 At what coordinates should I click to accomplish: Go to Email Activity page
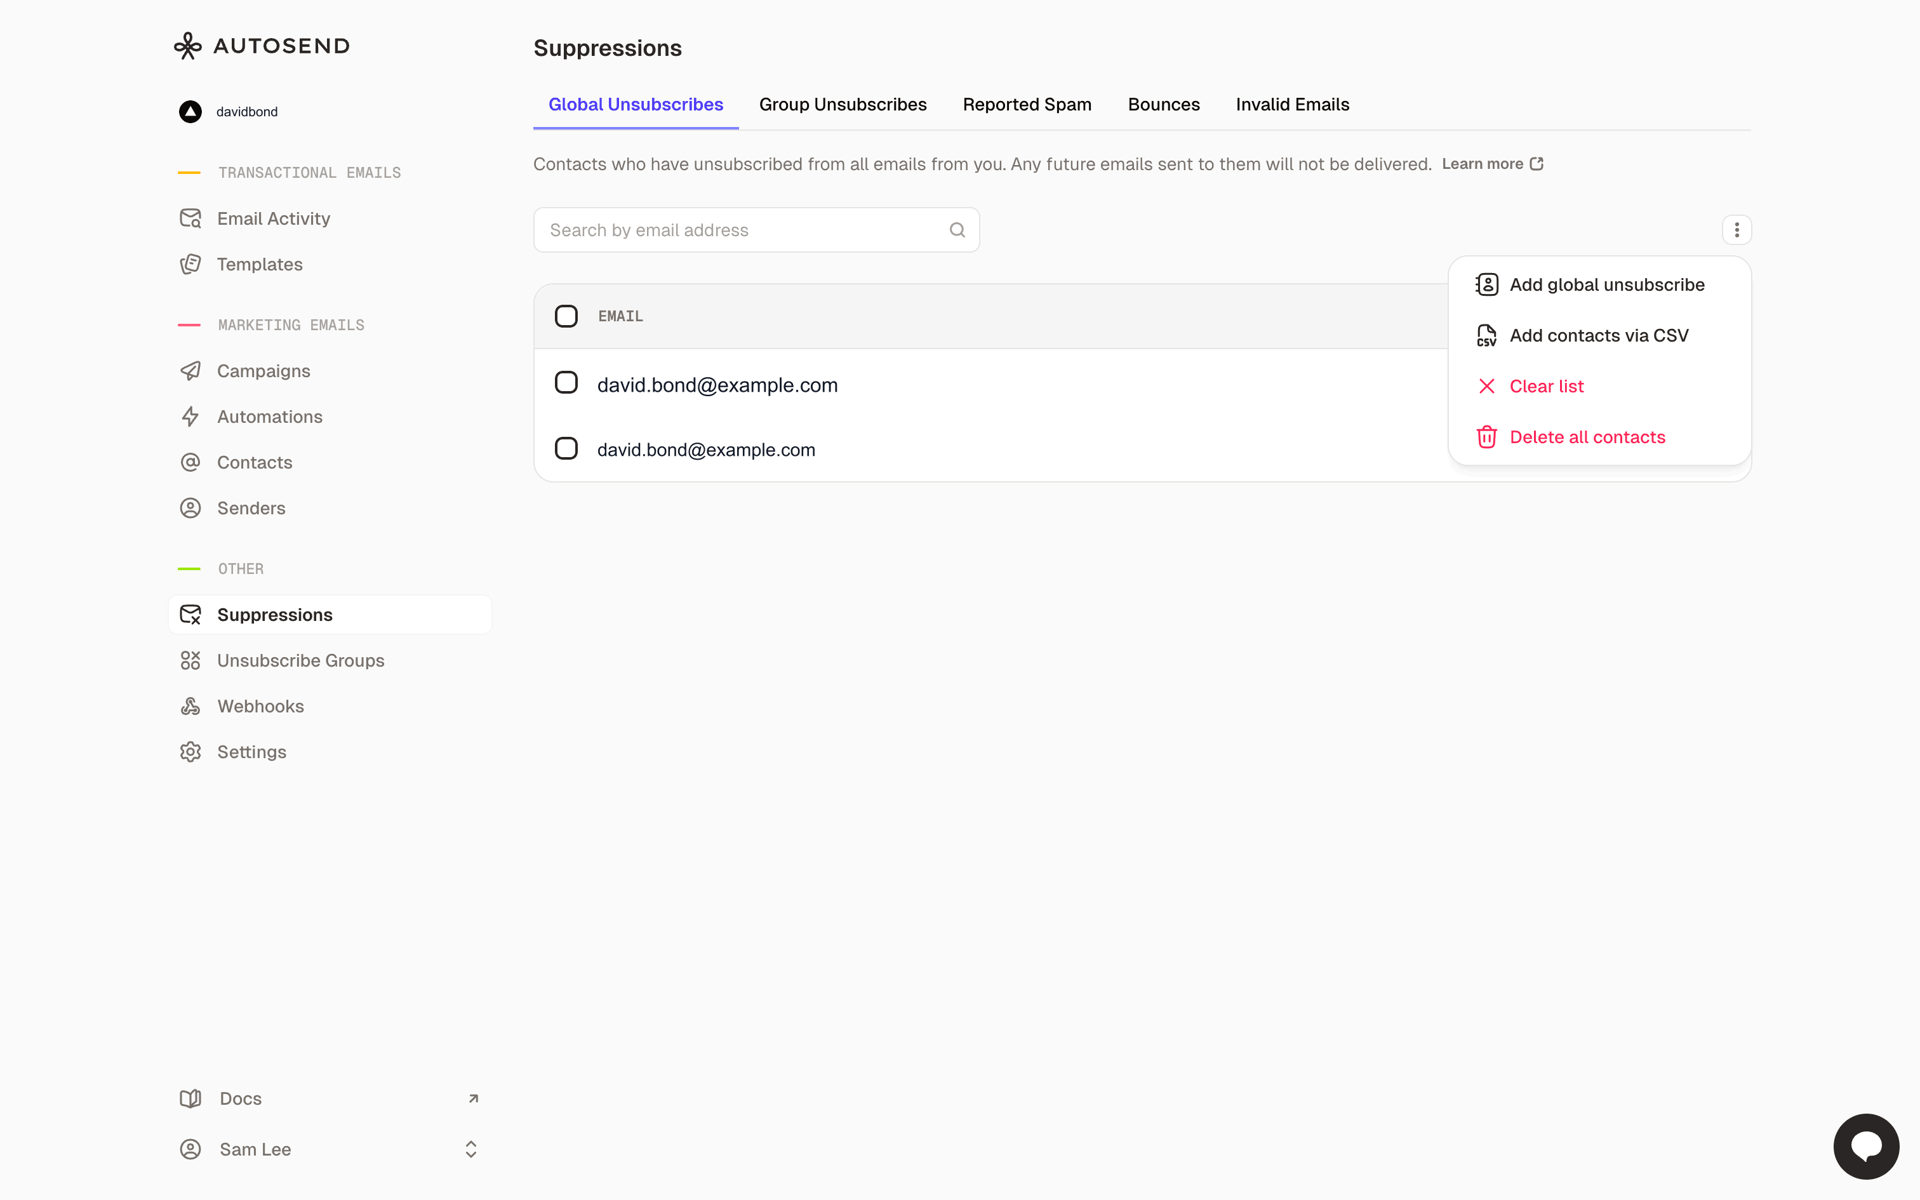tap(330, 218)
